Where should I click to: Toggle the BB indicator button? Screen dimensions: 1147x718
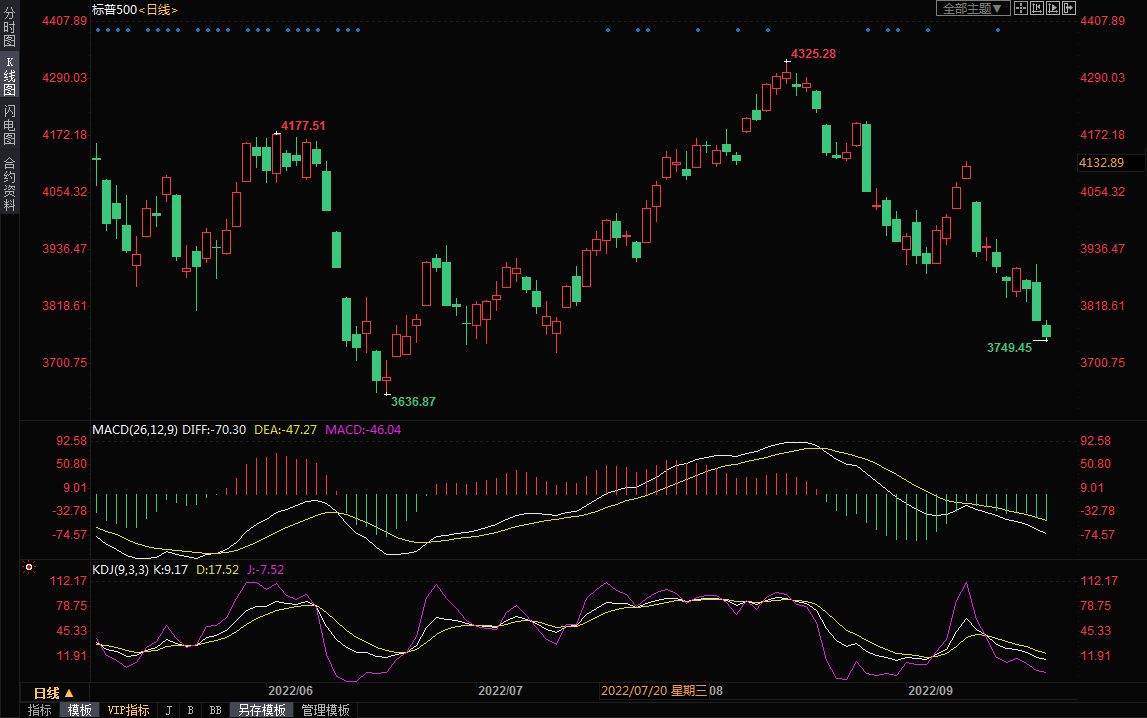tap(215, 710)
